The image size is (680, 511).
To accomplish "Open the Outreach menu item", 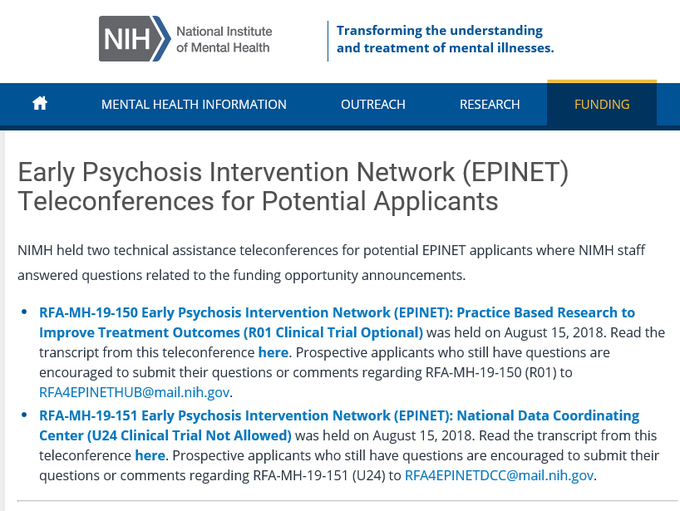I will pos(373,105).
